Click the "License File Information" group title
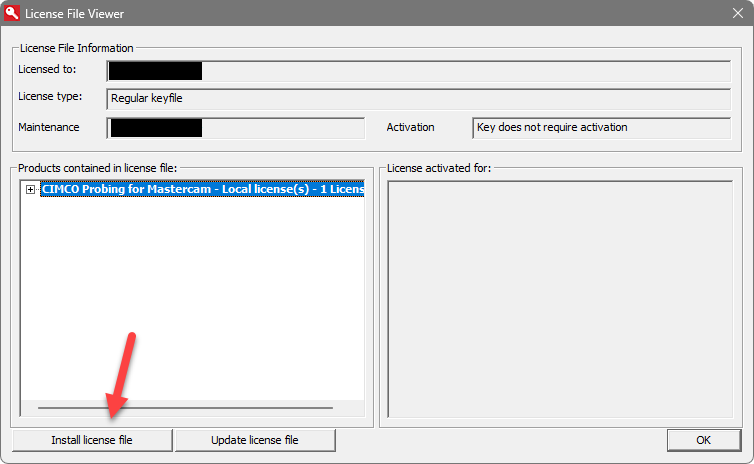The height and width of the screenshot is (464, 754). (76, 48)
